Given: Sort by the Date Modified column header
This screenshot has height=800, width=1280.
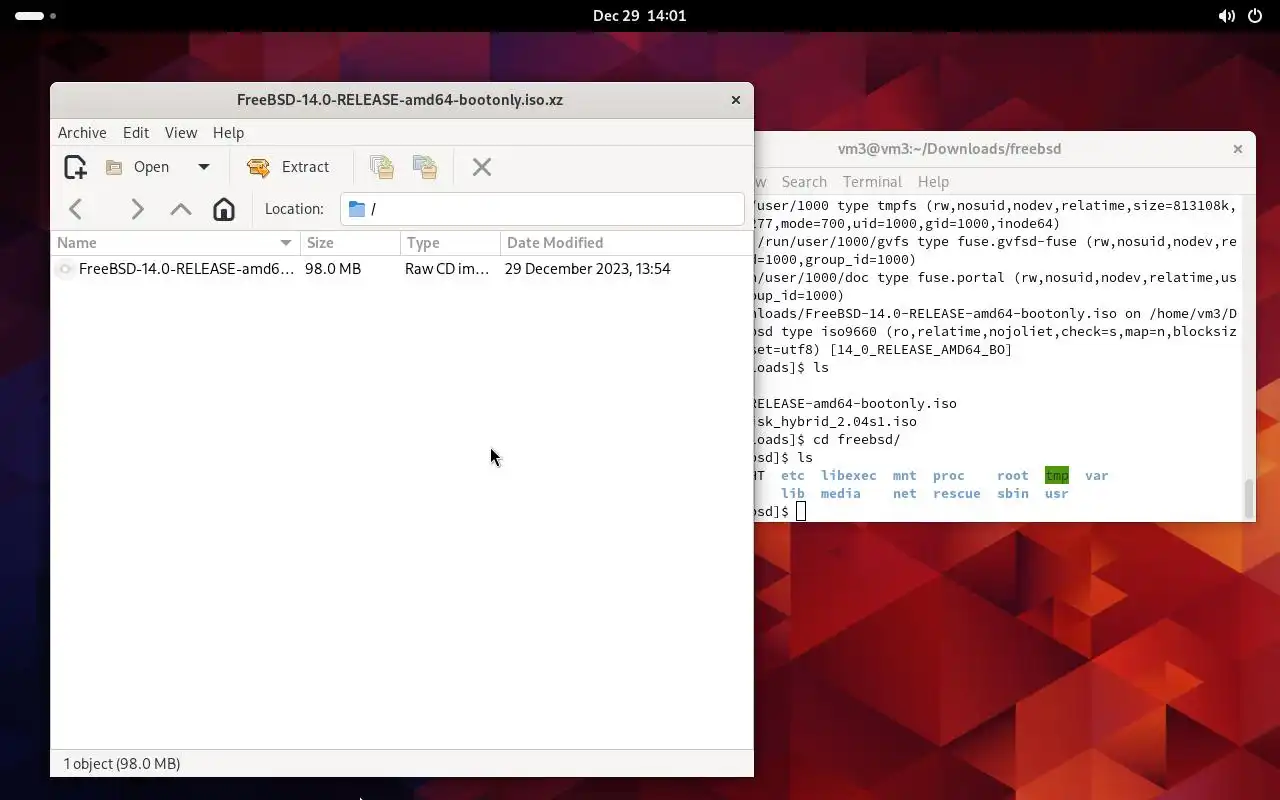Looking at the screenshot, I should [x=626, y=243].
